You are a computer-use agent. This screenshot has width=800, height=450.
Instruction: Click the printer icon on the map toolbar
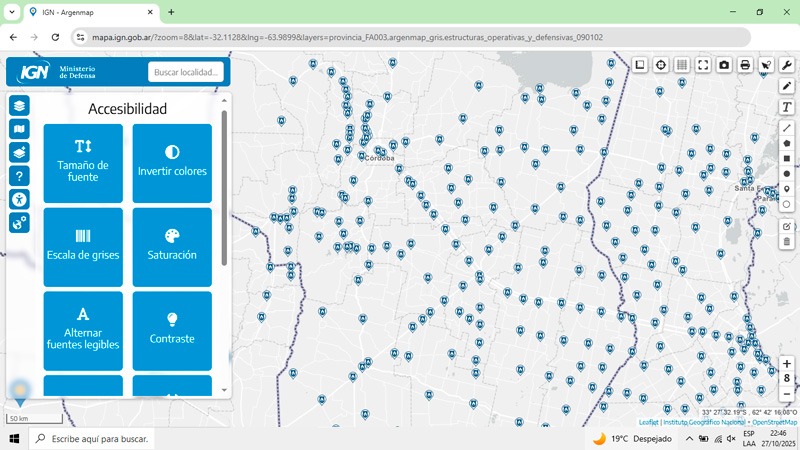pos(745,65)
